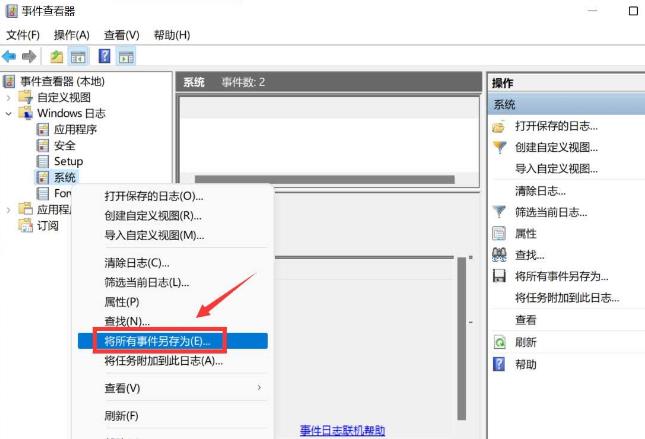
Task: Click the funnel icon for 筛选当前日志
Action: pyautogui.click(x=499, y=212)
